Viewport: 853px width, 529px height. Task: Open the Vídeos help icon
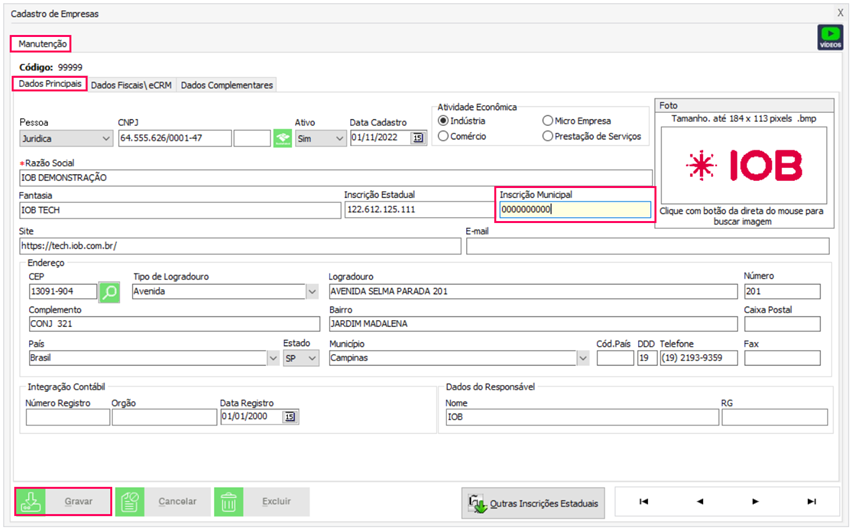coord(830,37)
